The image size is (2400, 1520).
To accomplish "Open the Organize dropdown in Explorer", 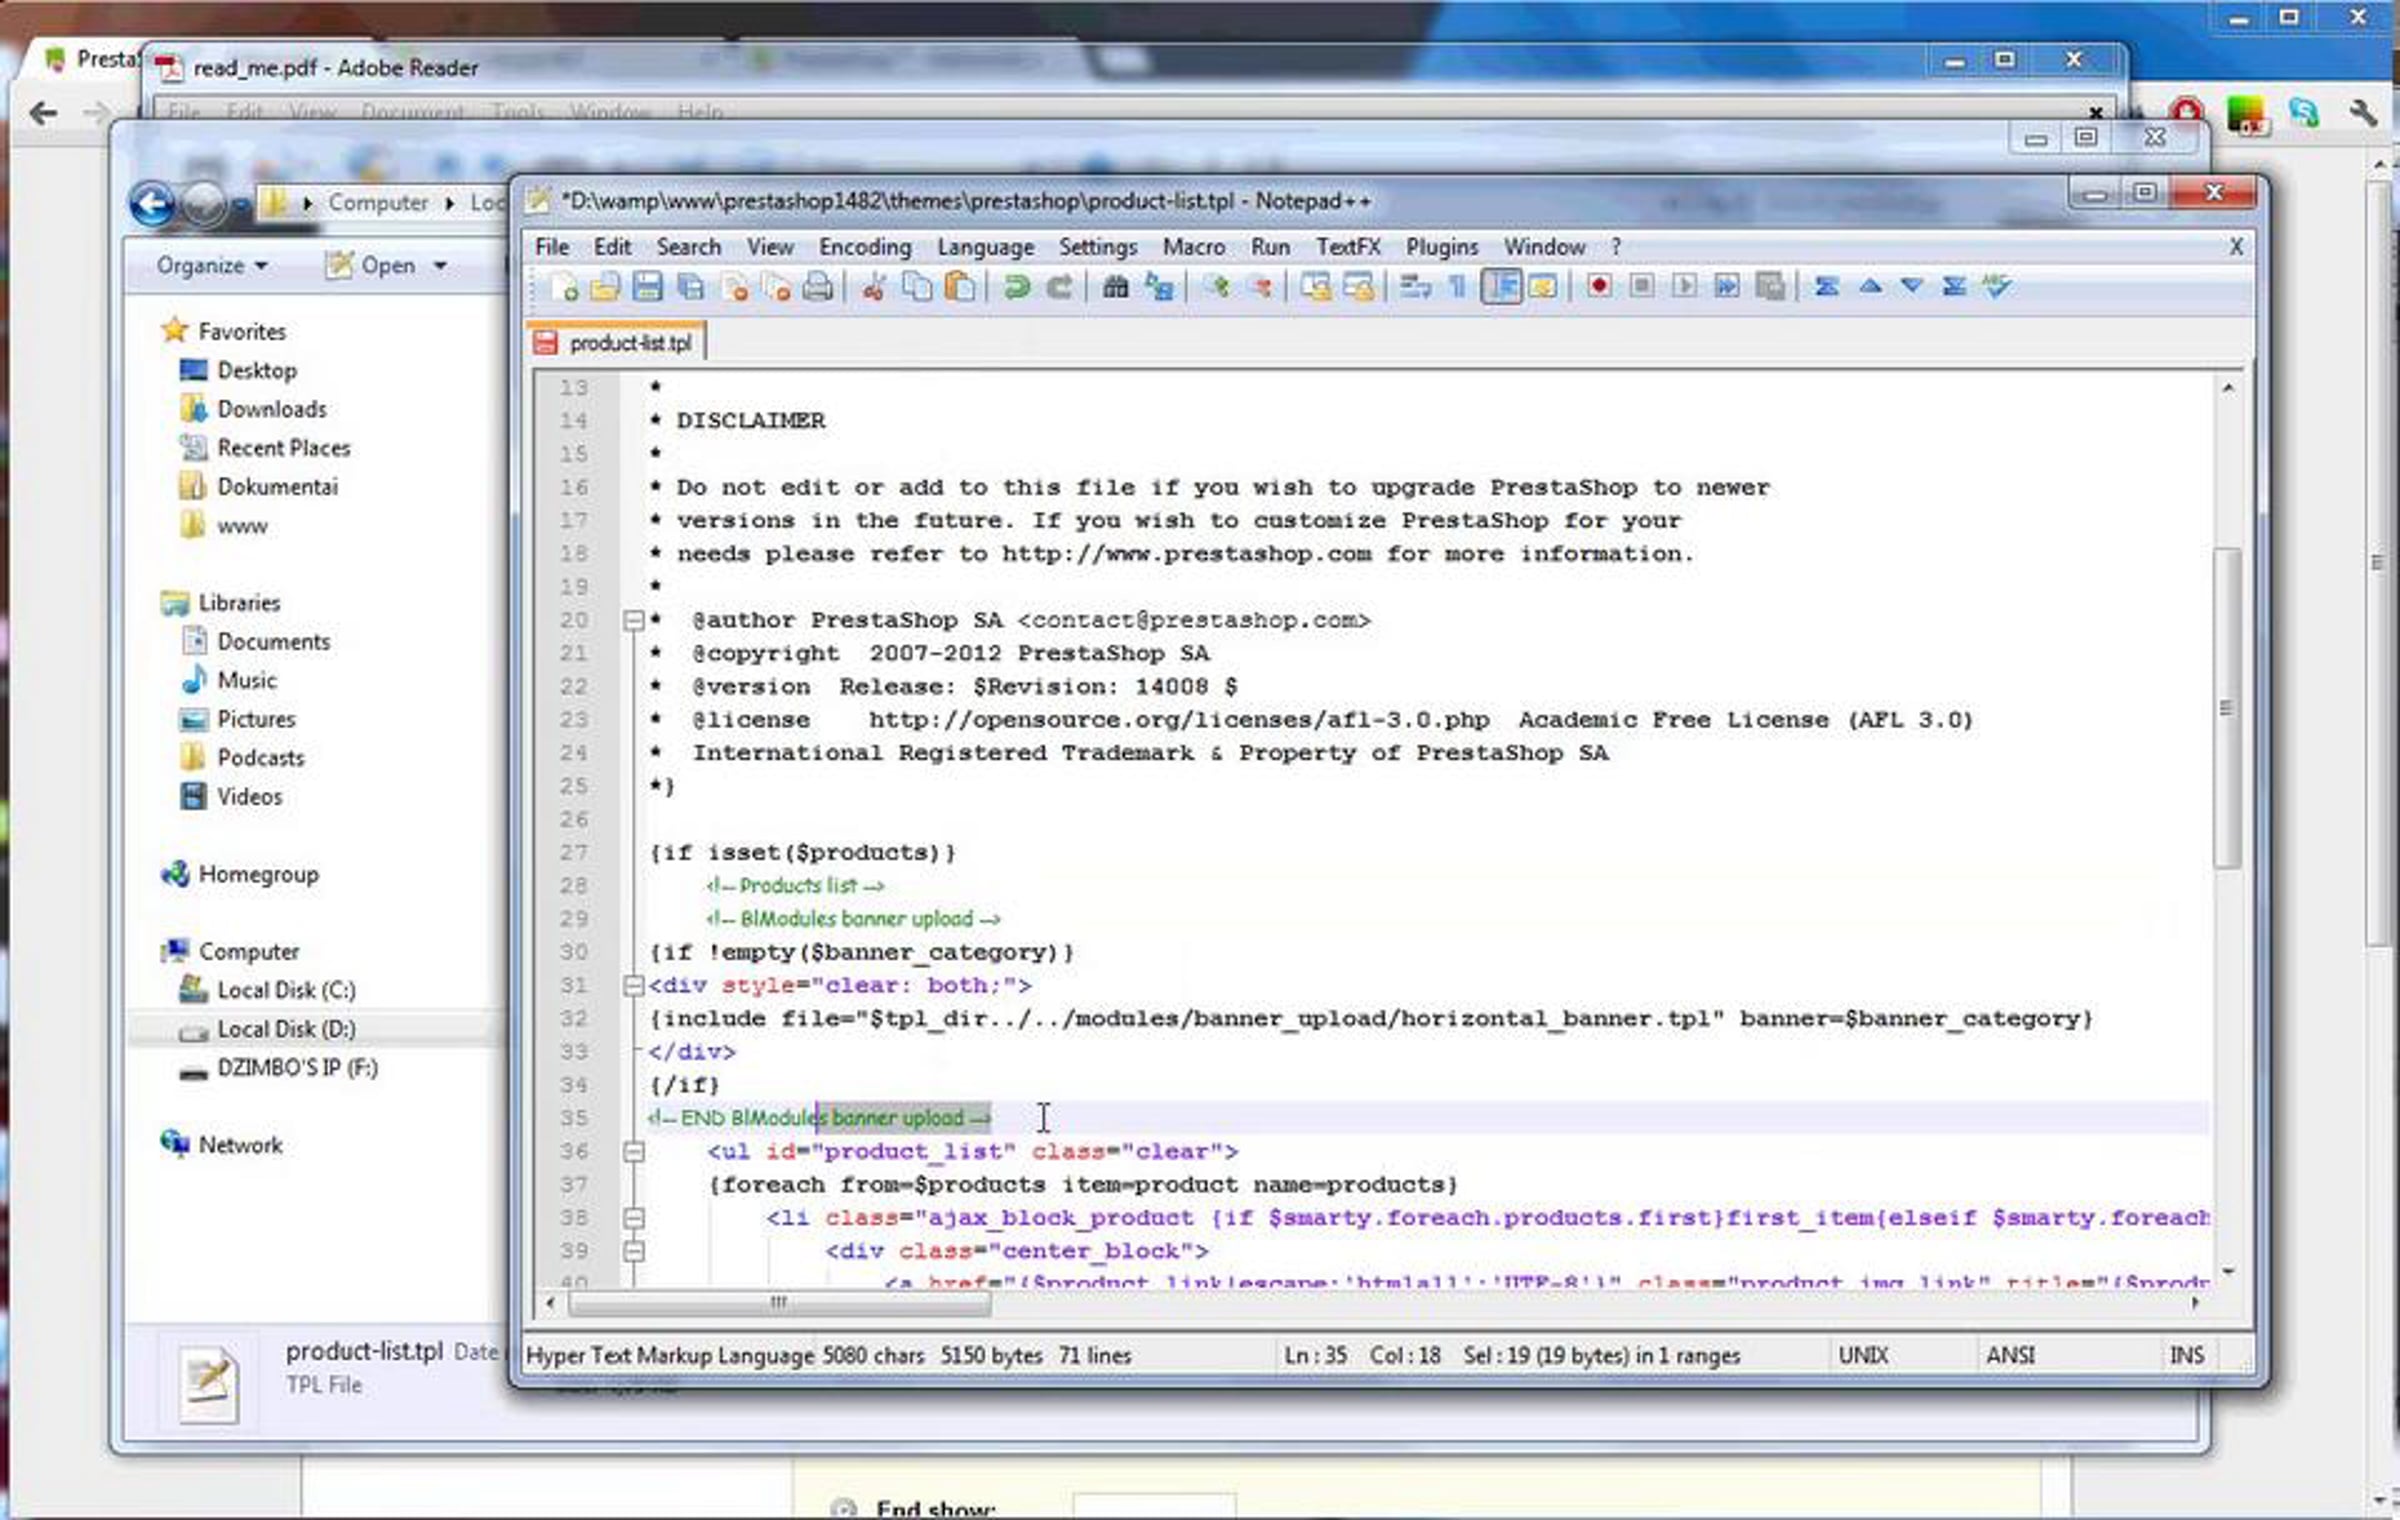I will (212, 266).
